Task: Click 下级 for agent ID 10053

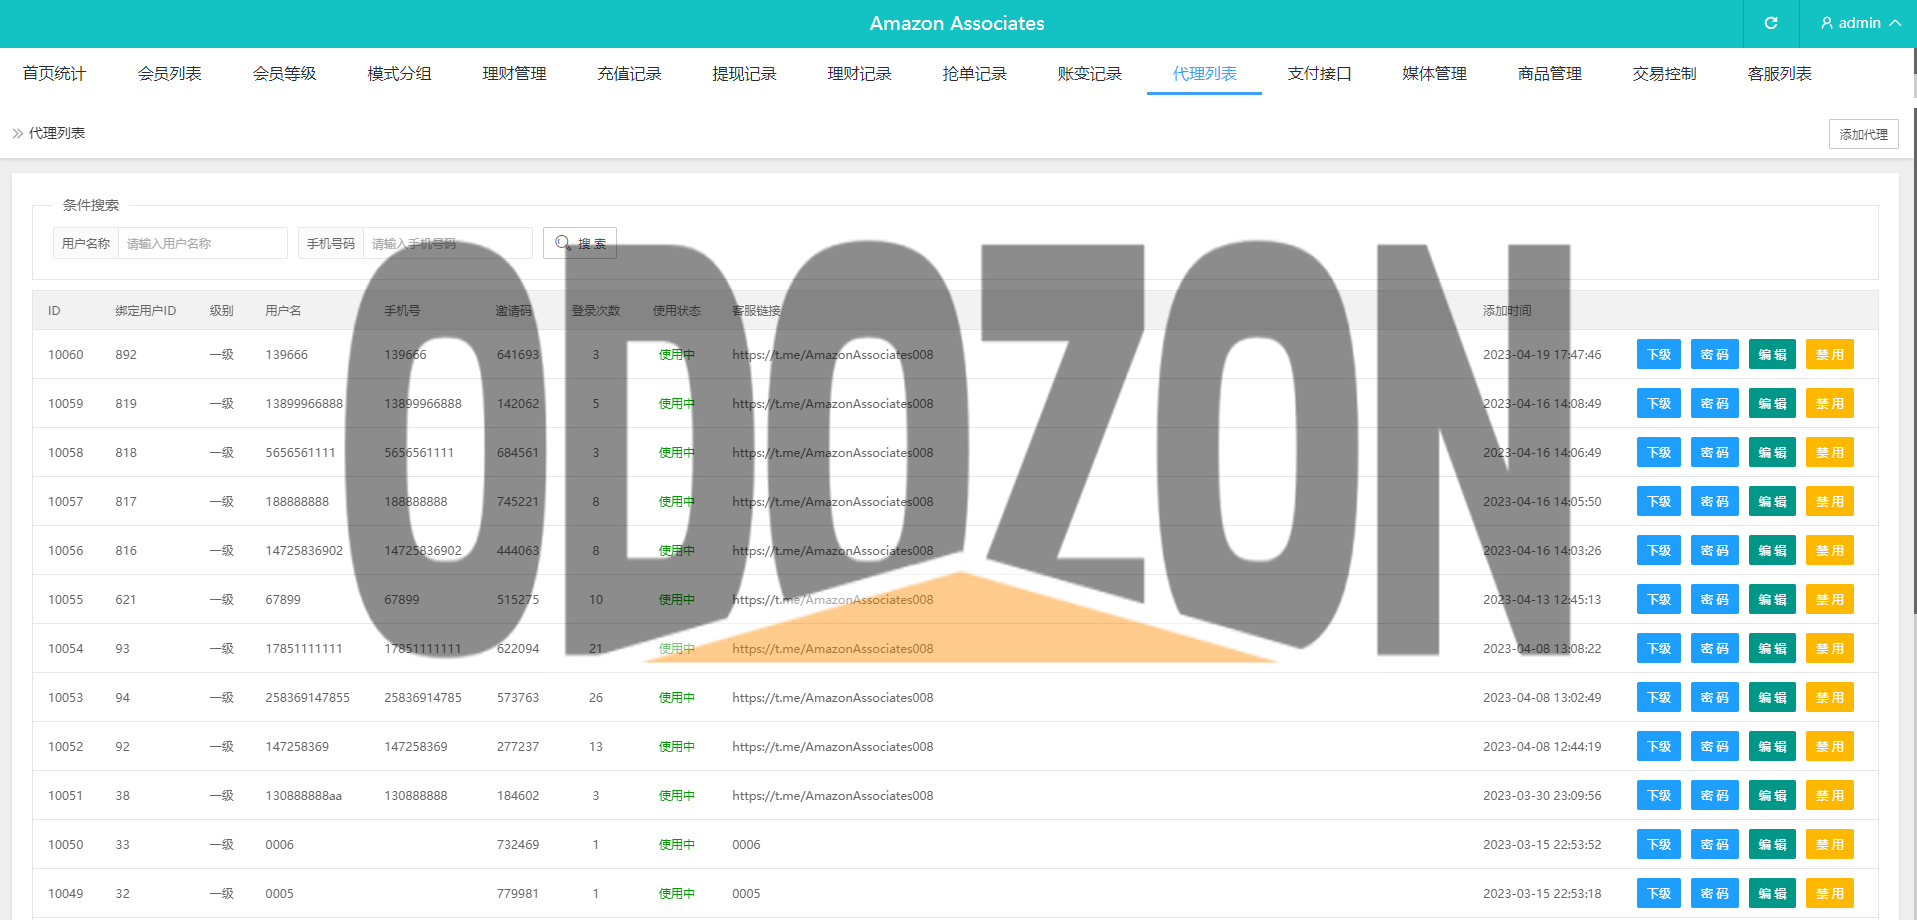Action: [1659, 698]
